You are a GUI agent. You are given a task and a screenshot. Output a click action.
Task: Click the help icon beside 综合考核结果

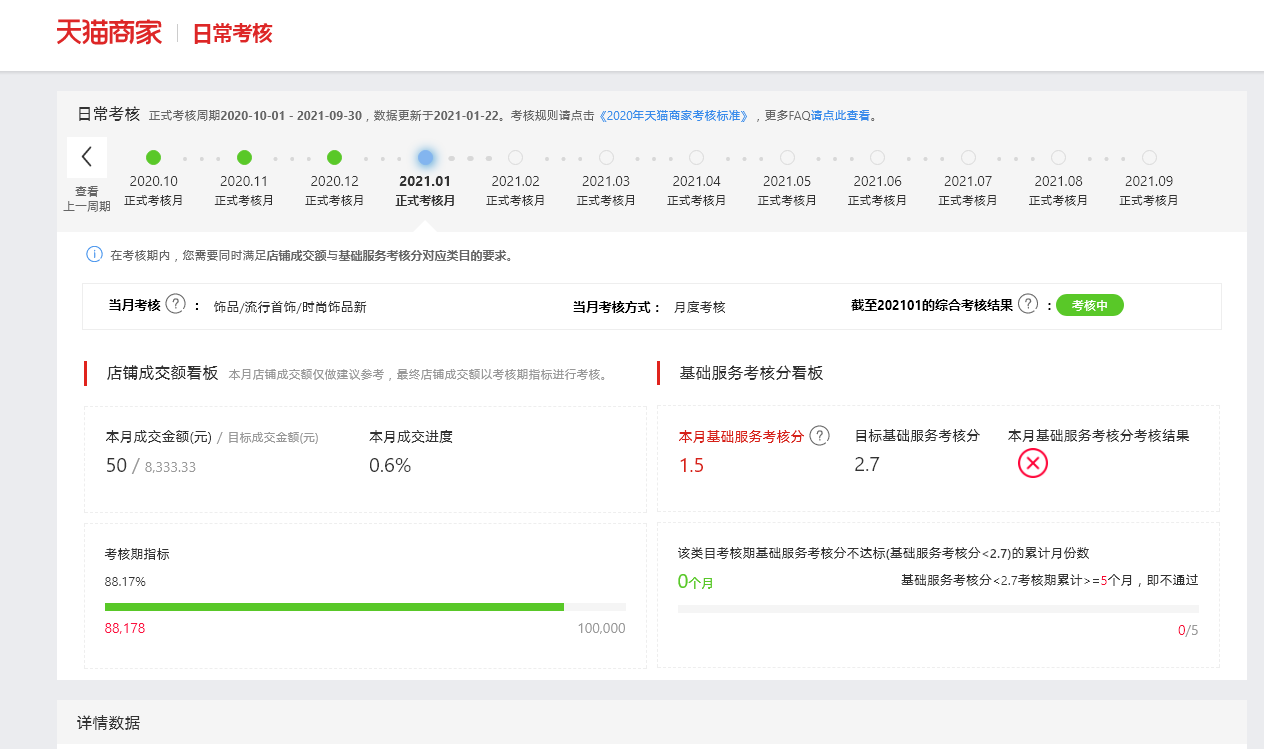(1028, 304)
